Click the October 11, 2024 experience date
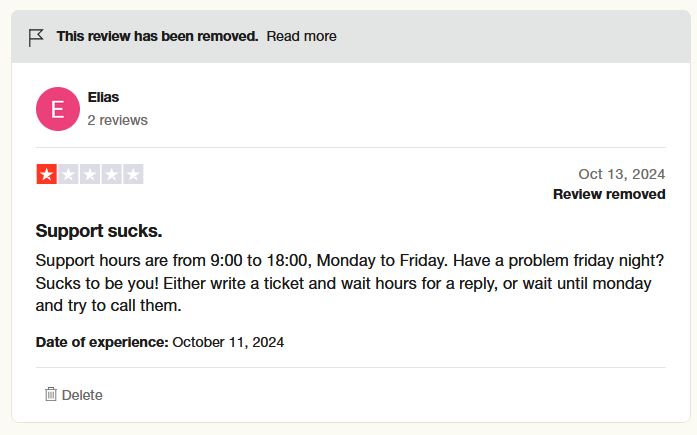The height and width of the screenshot is (435, 697). pyautogui.click(x=228, y=342)
